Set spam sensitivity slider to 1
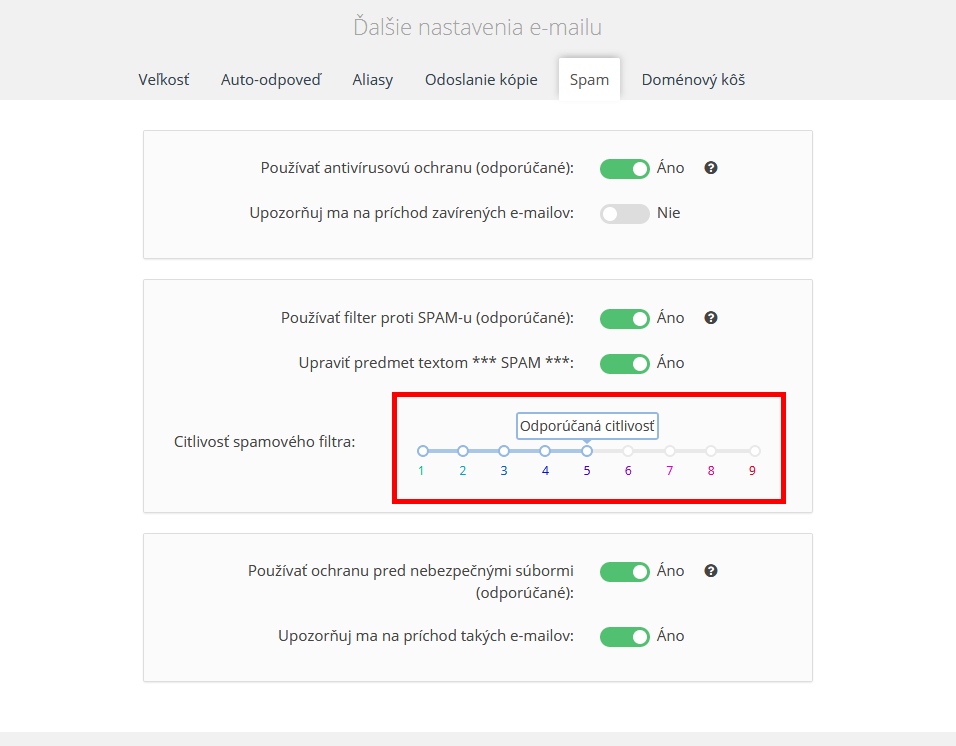The height and width of the screenshot is (746, 956). 423,451
